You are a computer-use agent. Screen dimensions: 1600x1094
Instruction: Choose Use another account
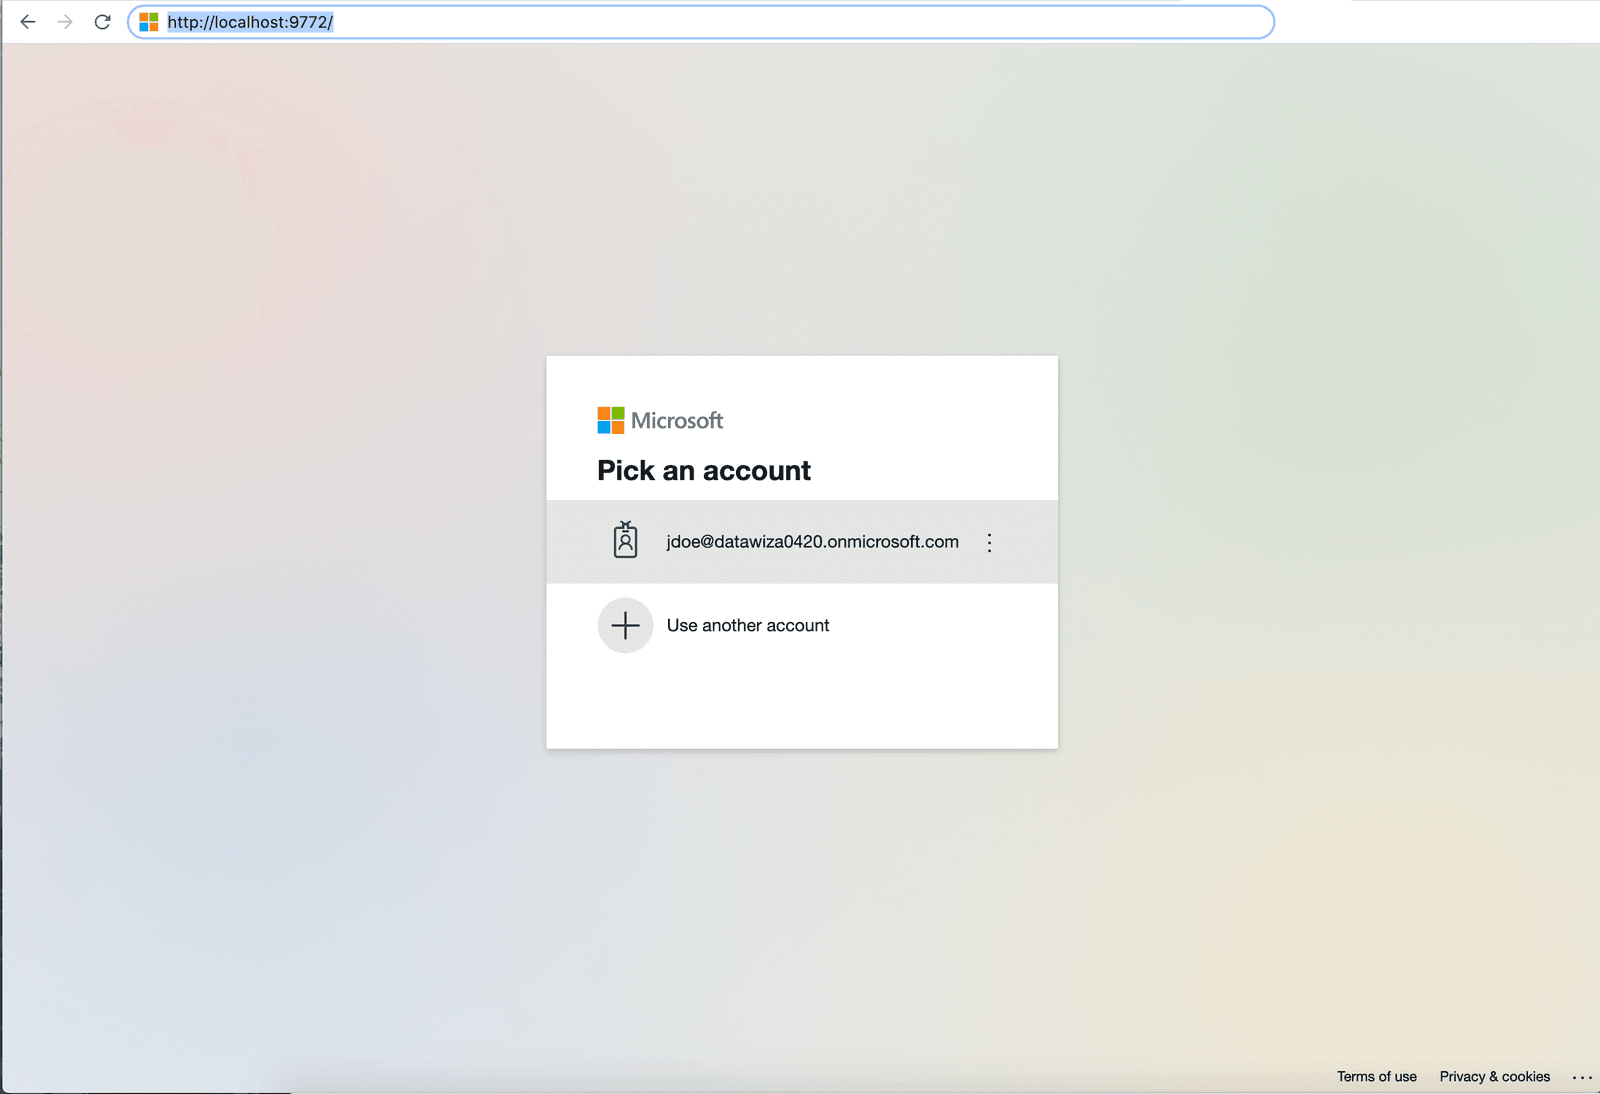click(x=802, y=625)
